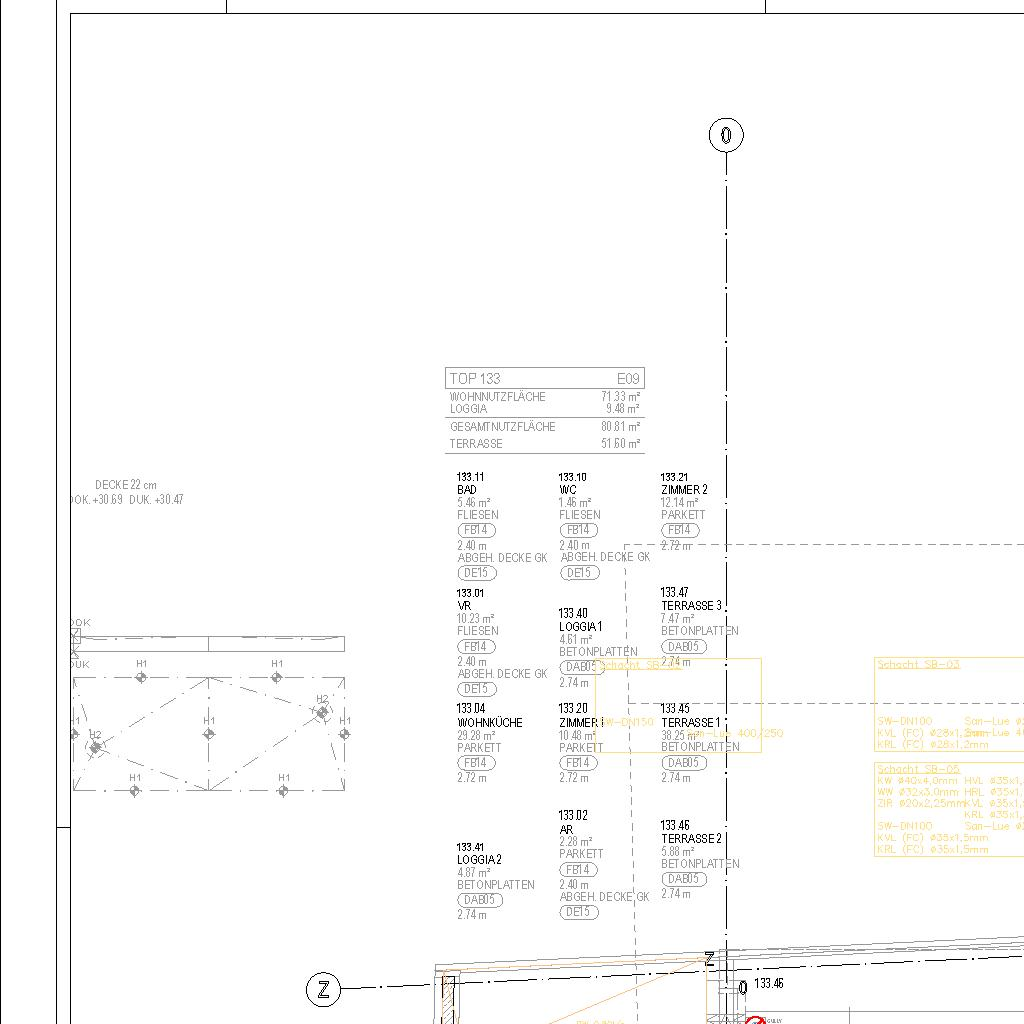The width and height of the screenshot is (1024, 1024).
Task: Select room number 133.10 above WC
Action: 573,477
